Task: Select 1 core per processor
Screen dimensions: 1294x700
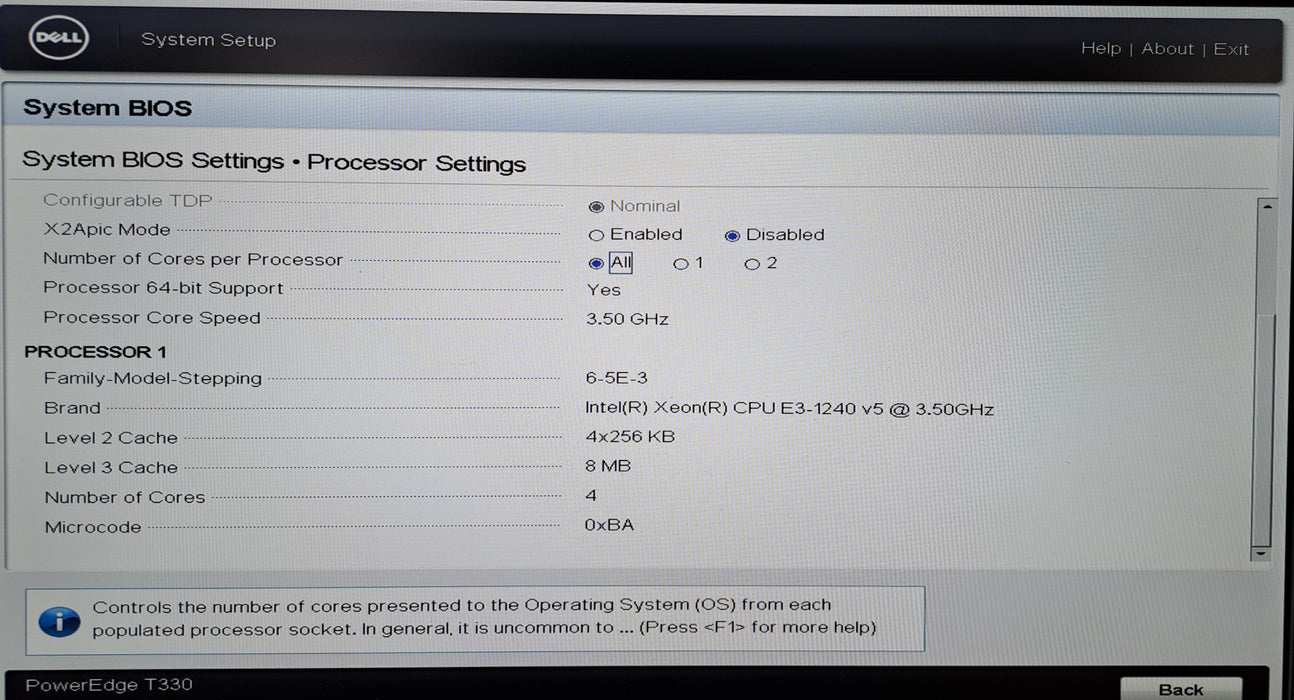Action: click(681, 264)
